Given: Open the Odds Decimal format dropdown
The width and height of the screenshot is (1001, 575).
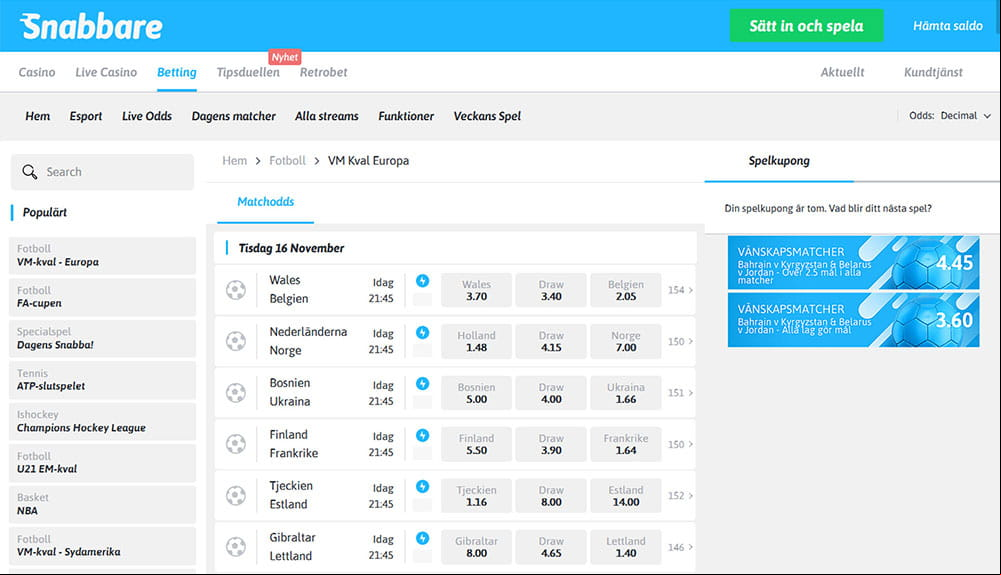Looking at the screenshot, I should (950, 116).
